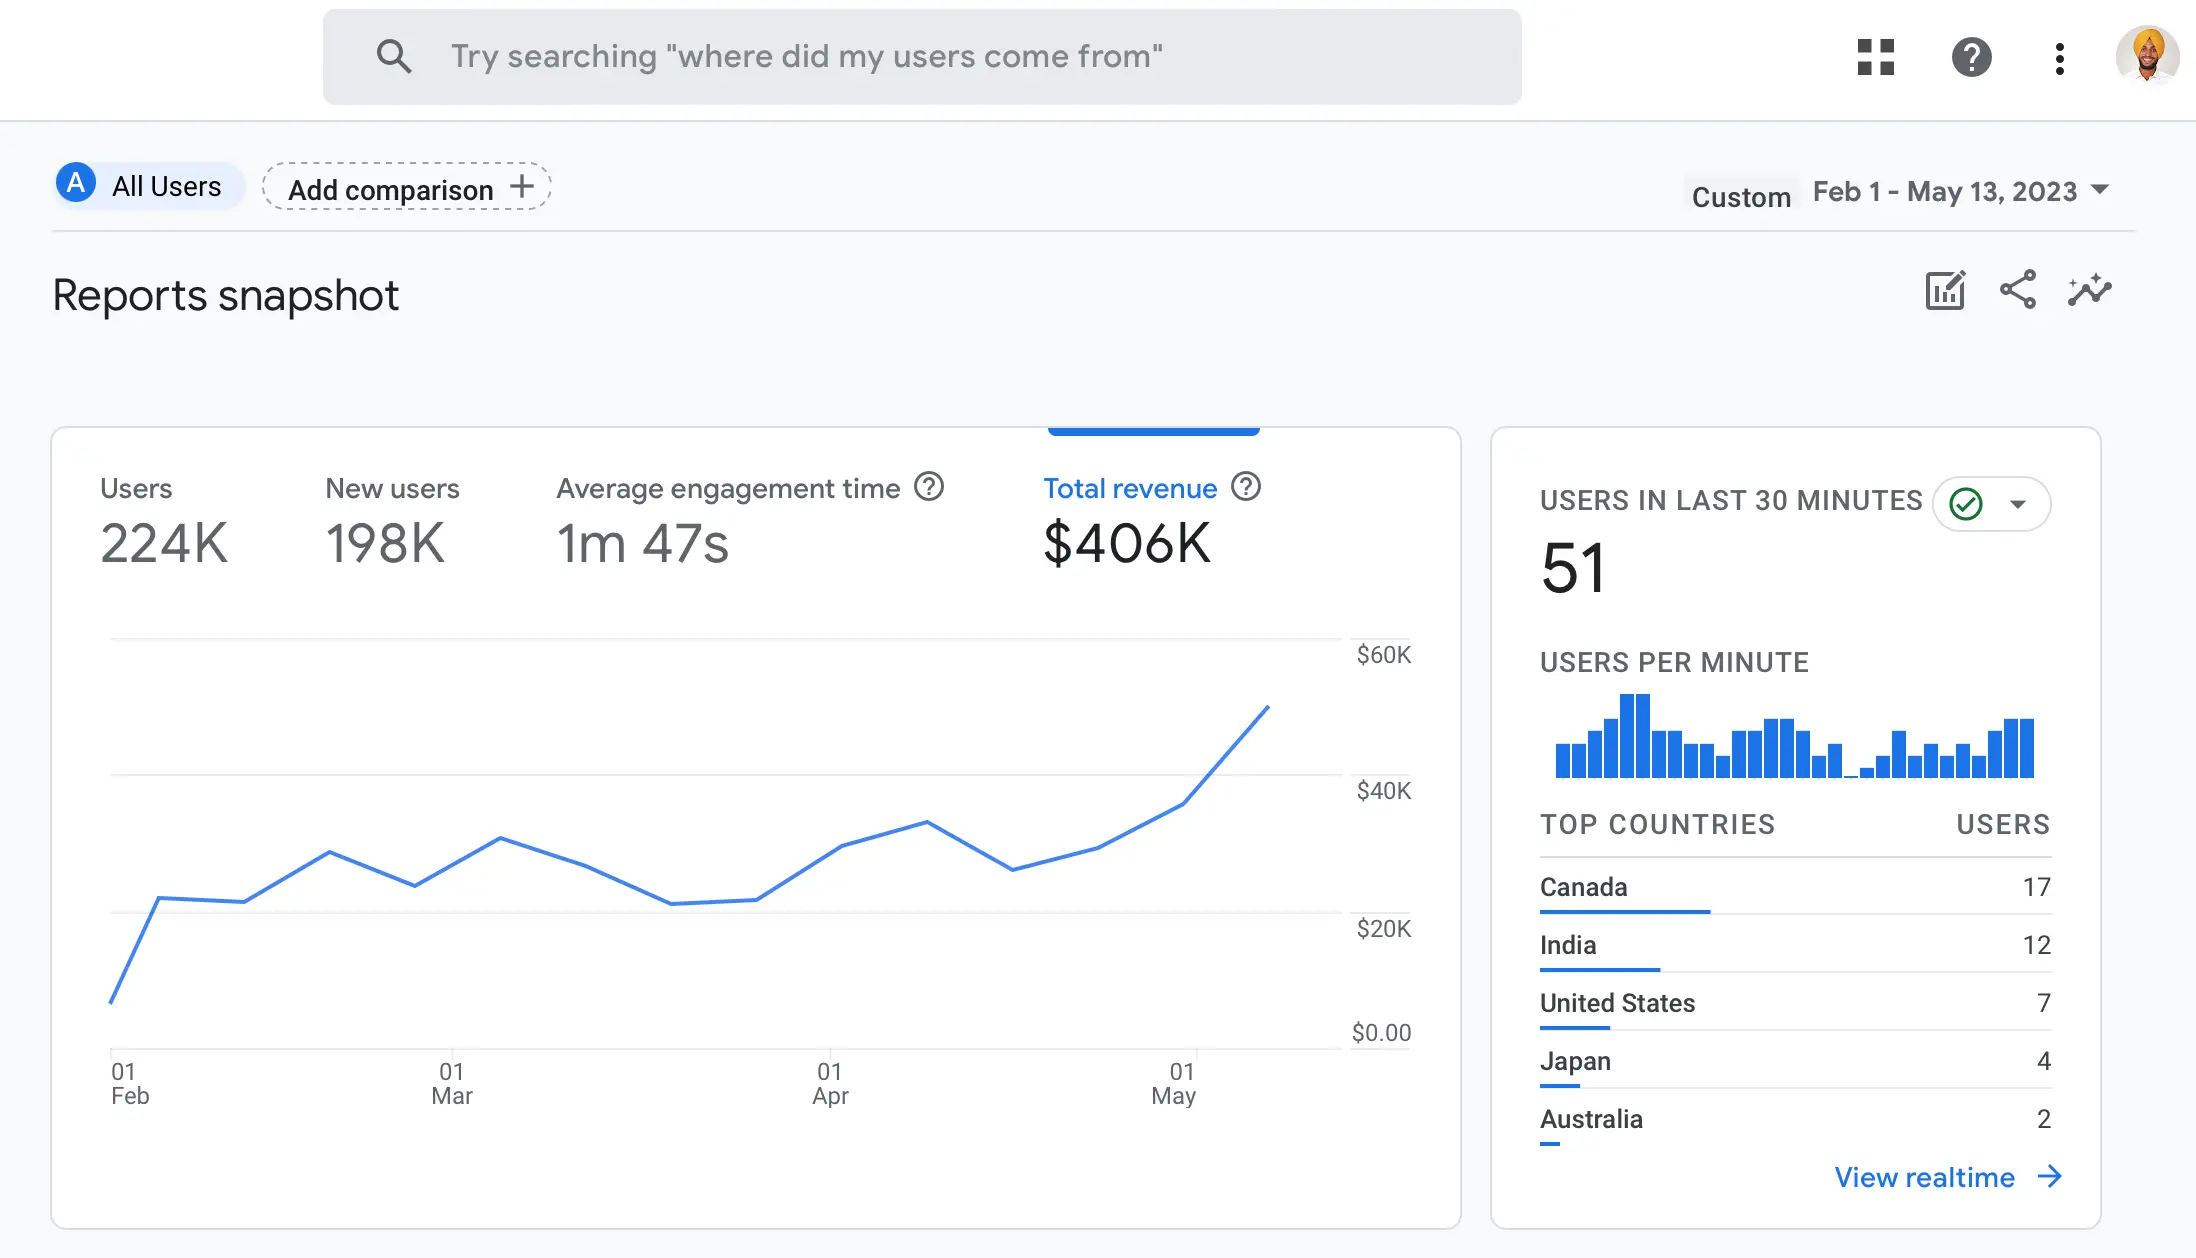Expand the realtime status dropdown arrow
The height and width of the screenshot is (1258, 2196).
click(x=2019, y=505)
